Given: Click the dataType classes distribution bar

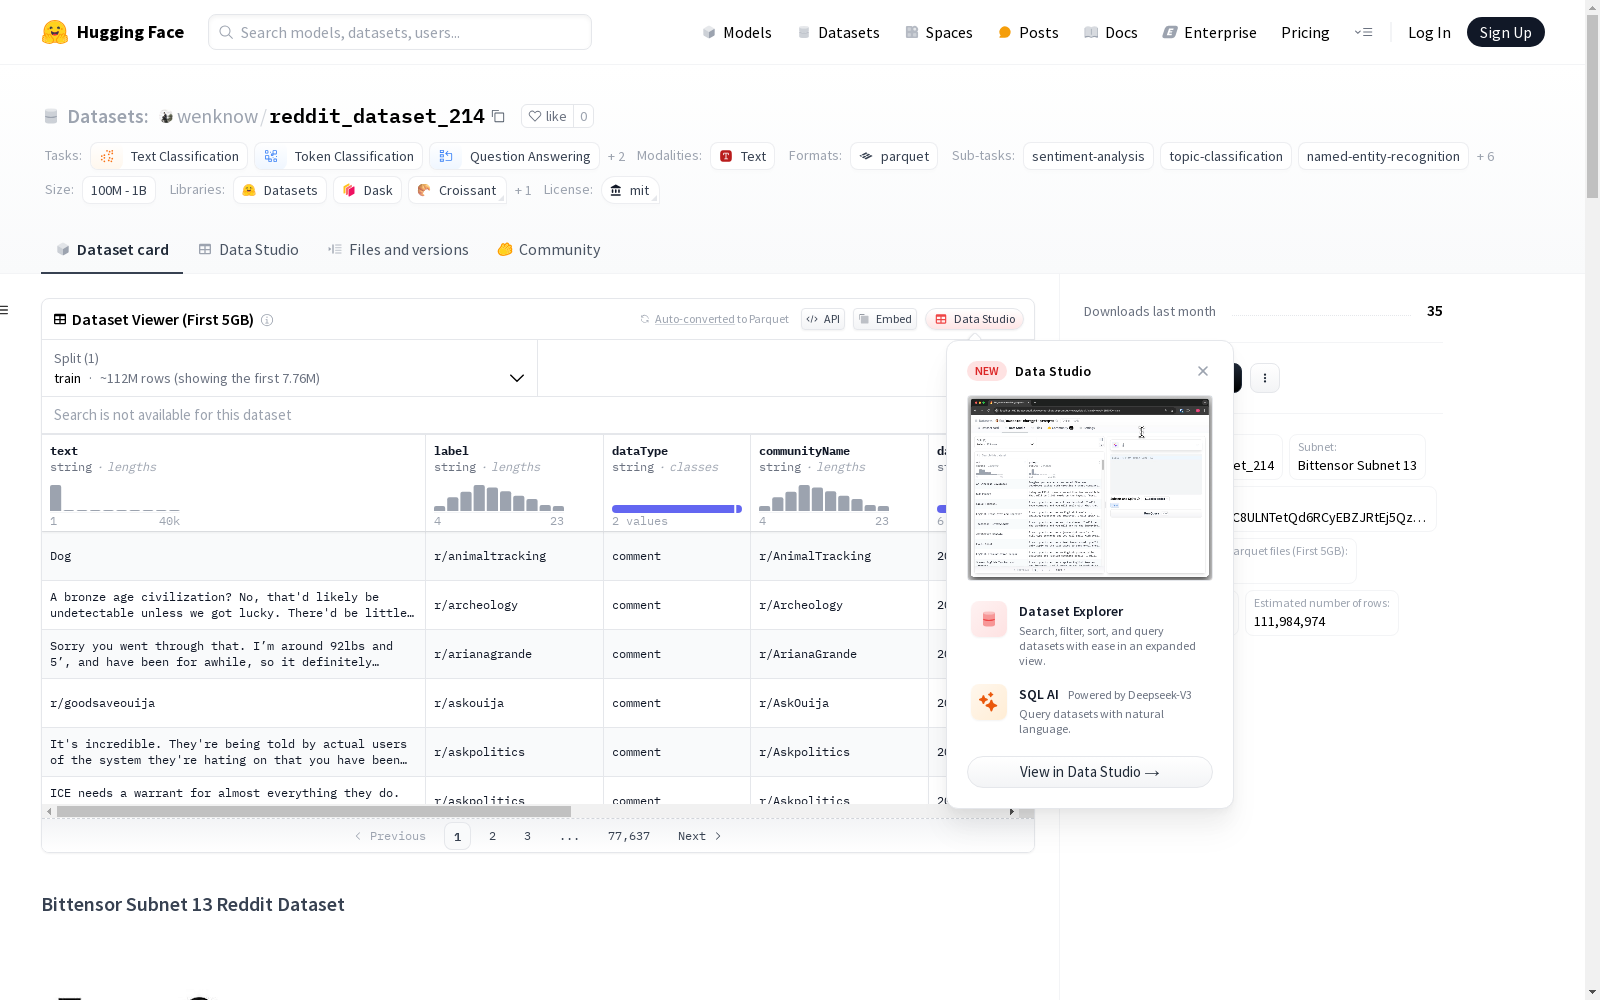Looking at the screenshot, I should pos(677,509).
